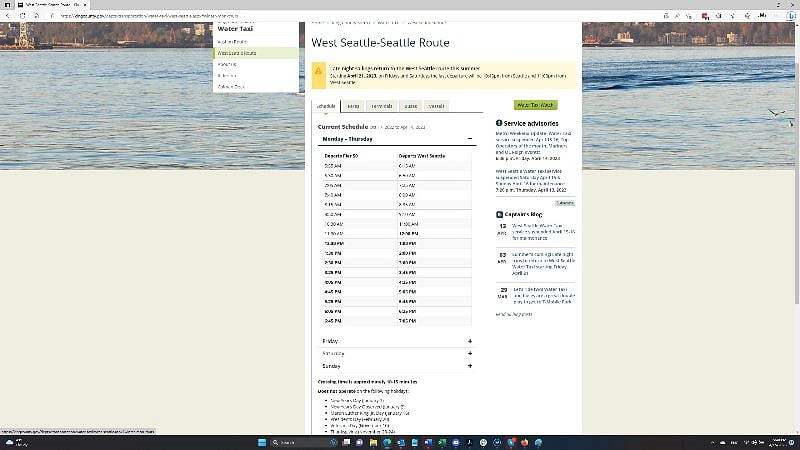Expand the Sunday schedule section
Screen dimensions: 800x450
[397, 366]
